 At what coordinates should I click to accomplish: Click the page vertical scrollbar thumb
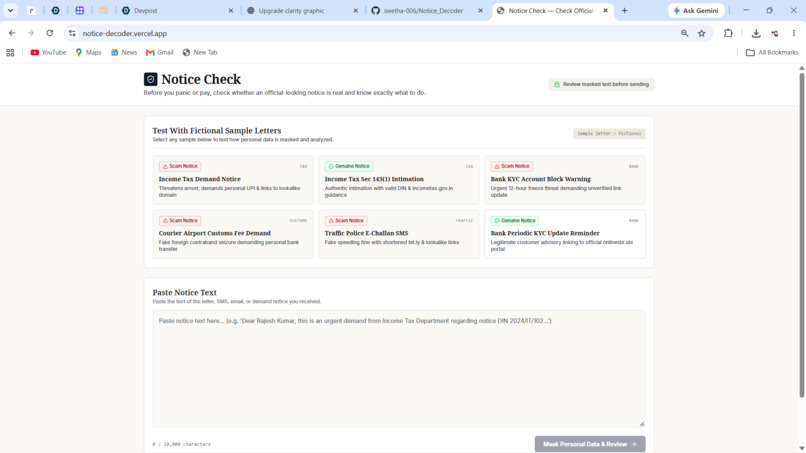[801, 235]
